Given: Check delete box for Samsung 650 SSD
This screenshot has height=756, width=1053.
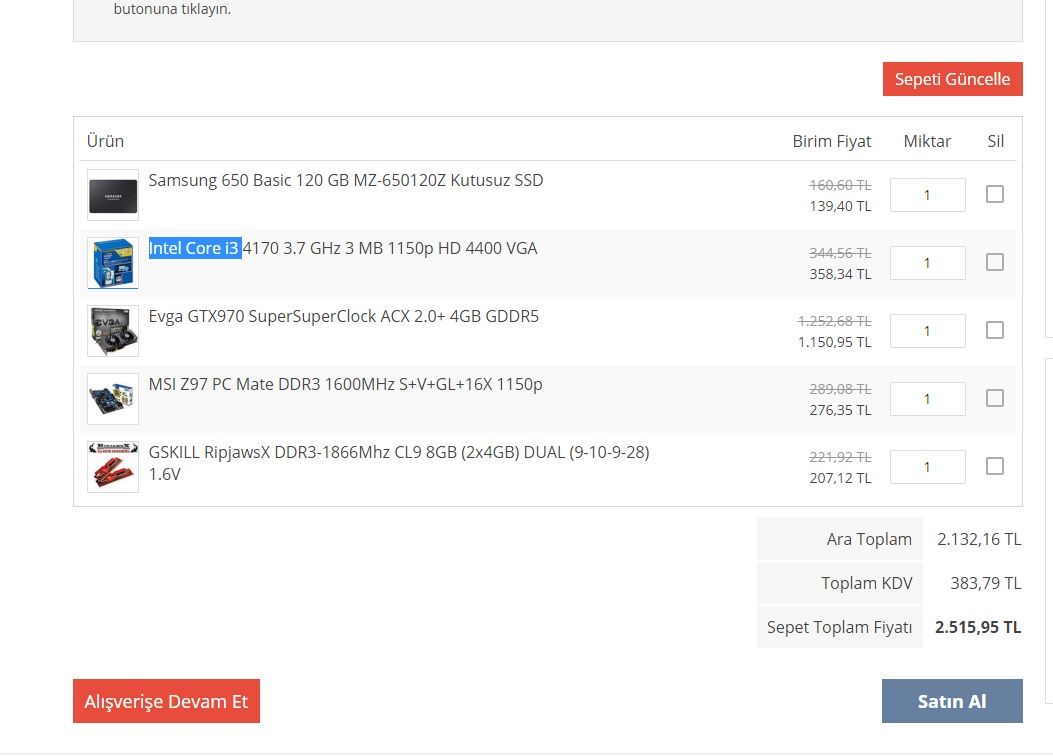Looking at the screenshot, I should (x=995, y=195).
